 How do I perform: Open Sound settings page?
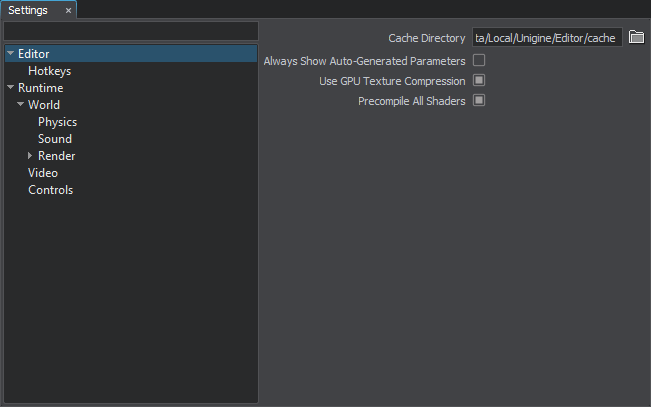[54, 139]
